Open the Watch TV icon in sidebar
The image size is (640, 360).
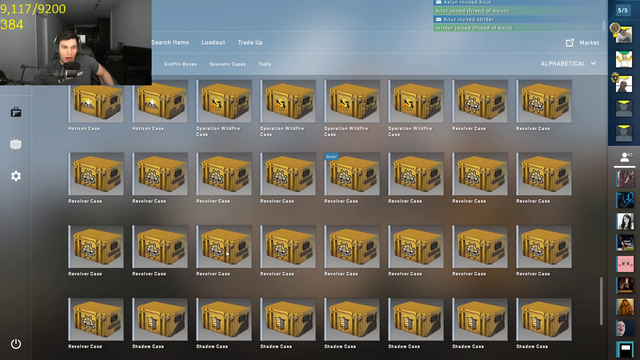pyautogui.click(x=16, y=144)
